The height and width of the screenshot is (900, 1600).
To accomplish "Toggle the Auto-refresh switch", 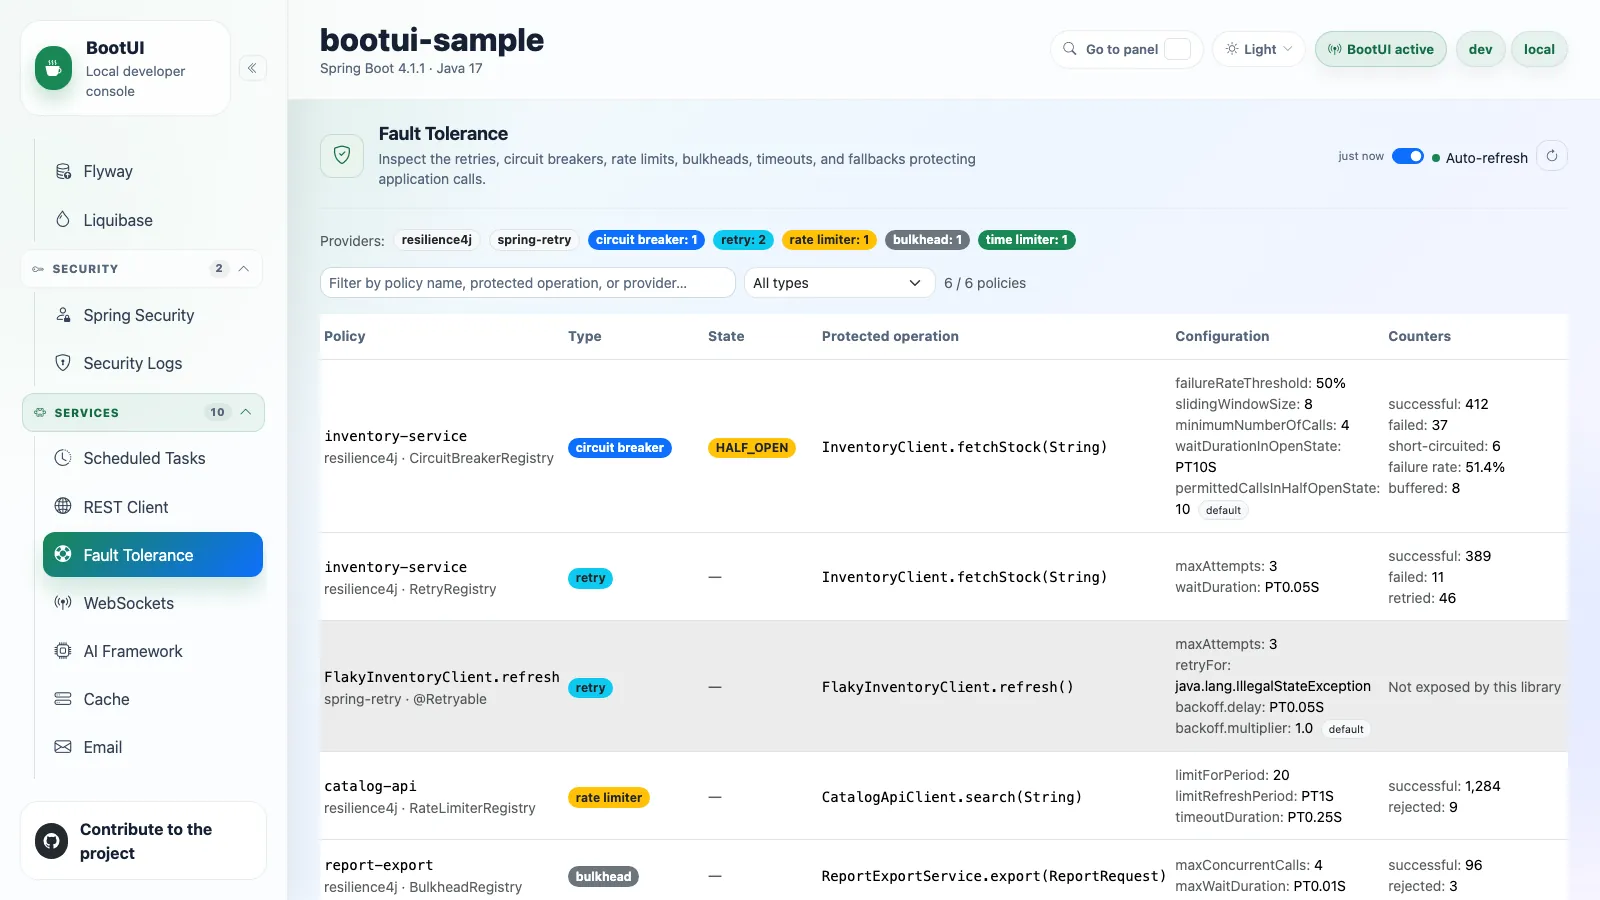I will (1408, 156).
